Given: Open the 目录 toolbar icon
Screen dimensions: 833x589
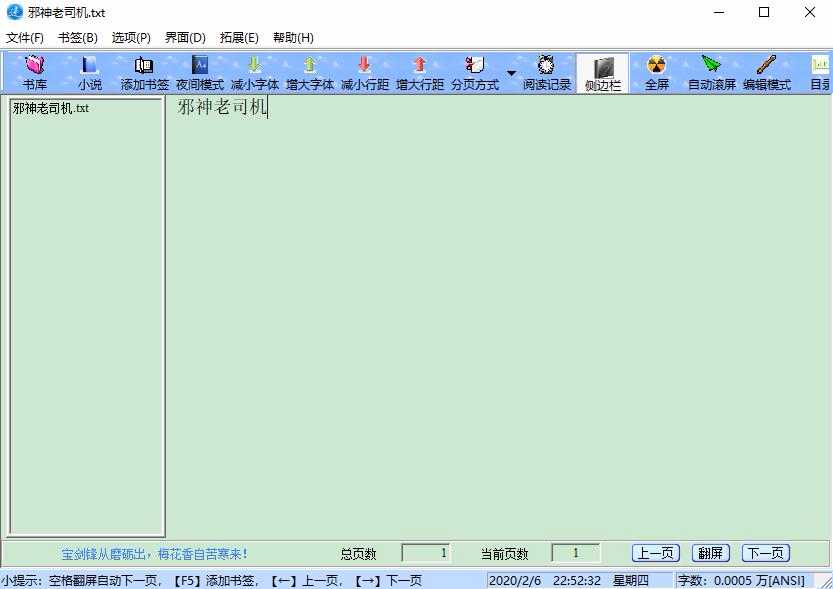Looking at the screenshot, I should tap(819, 73).
